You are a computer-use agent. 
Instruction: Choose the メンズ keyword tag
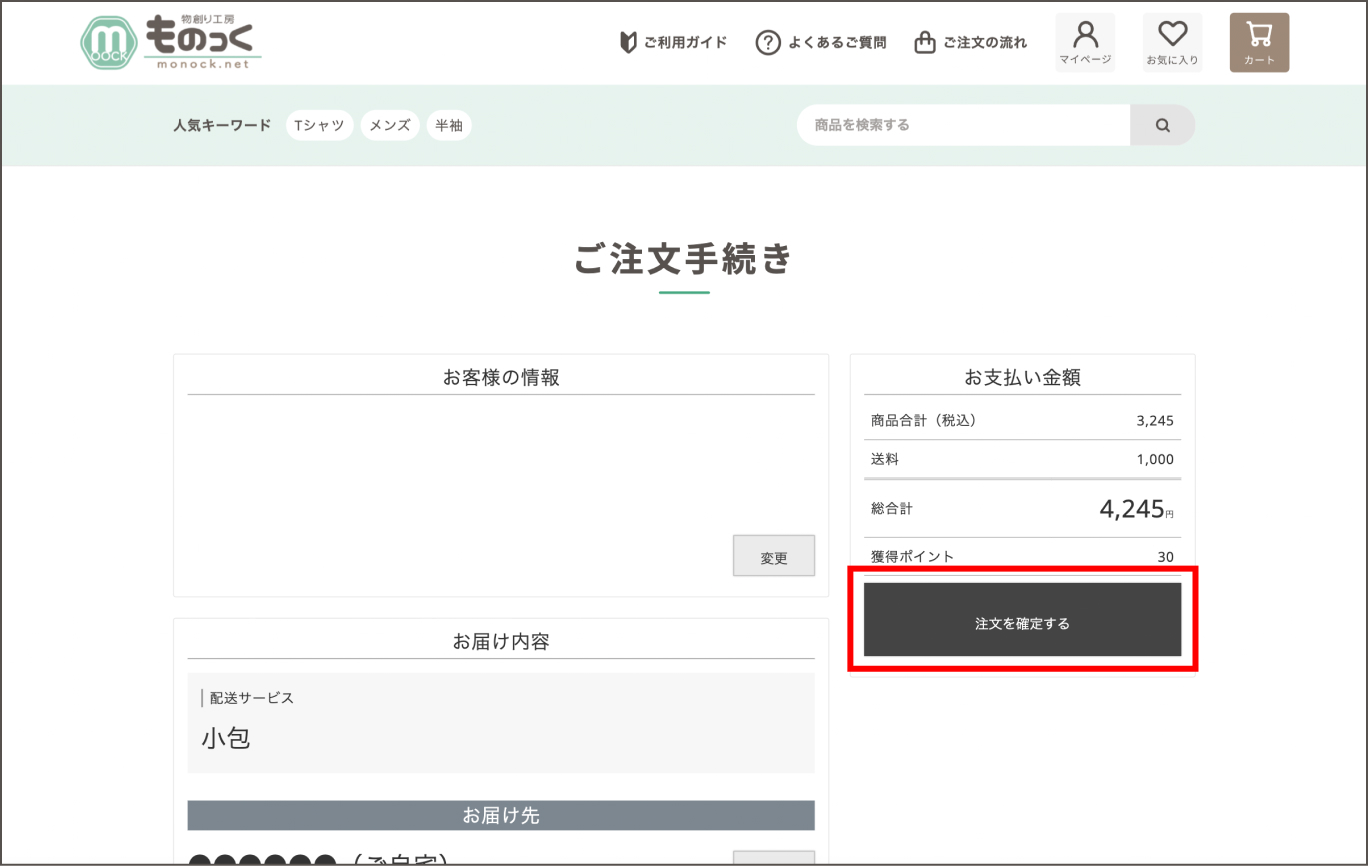(x=390, y=126)
